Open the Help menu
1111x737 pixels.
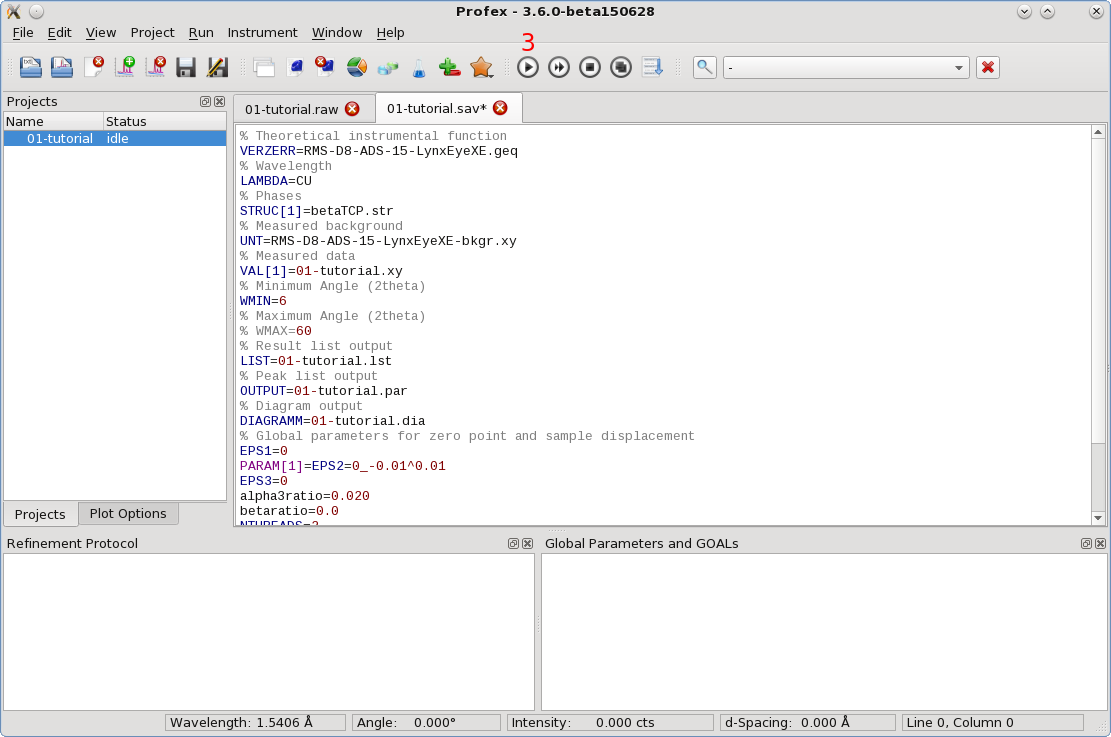[x=390, y=33]
